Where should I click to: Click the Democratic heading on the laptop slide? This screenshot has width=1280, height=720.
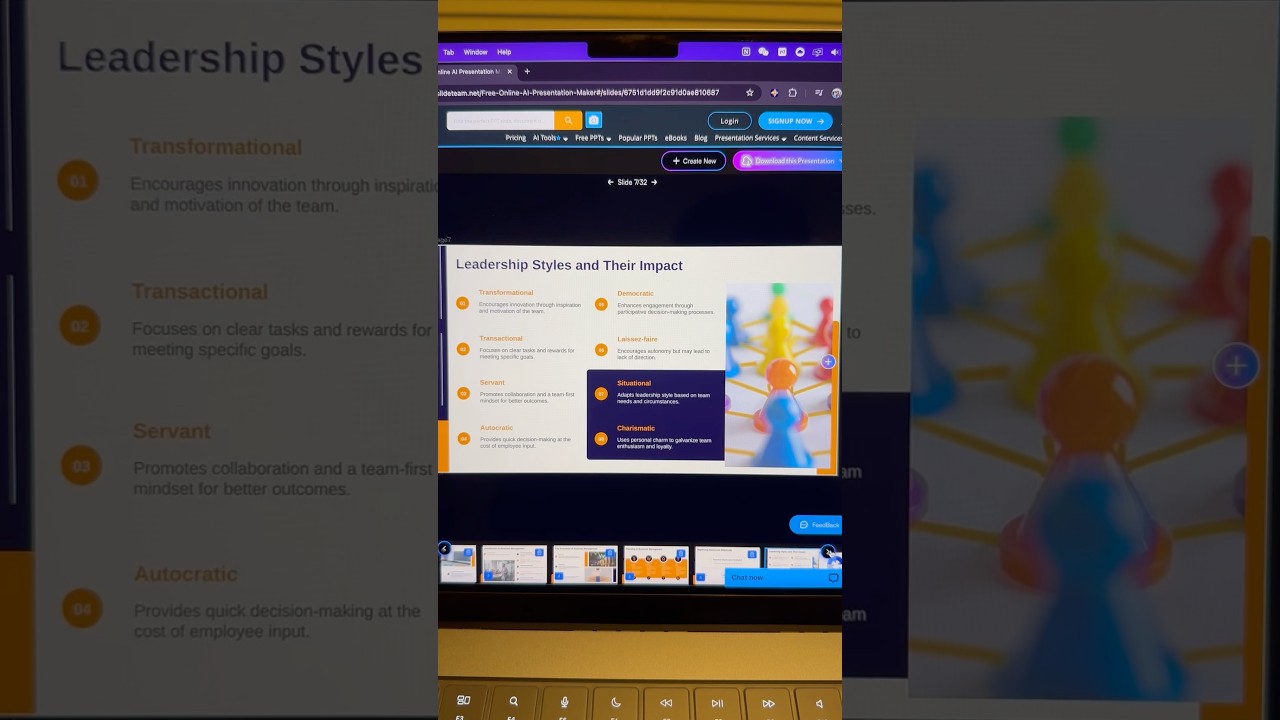[x=635, y=293]
